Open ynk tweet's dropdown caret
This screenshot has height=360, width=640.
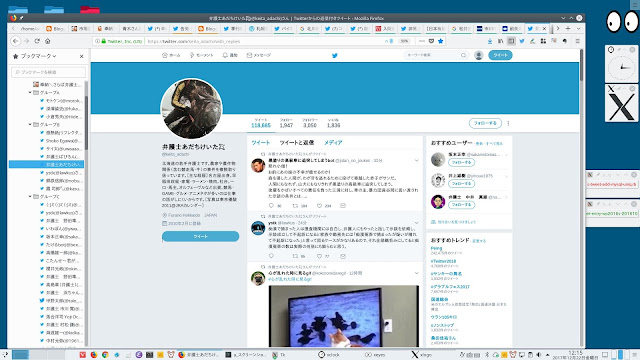[x=416, y=223]
